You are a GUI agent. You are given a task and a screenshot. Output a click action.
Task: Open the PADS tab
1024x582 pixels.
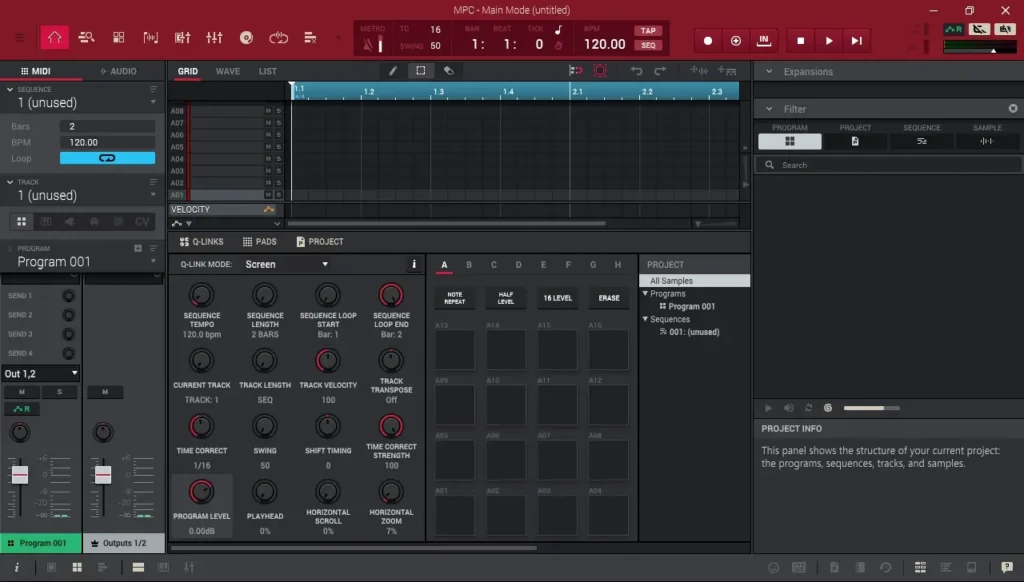[260, 242]
